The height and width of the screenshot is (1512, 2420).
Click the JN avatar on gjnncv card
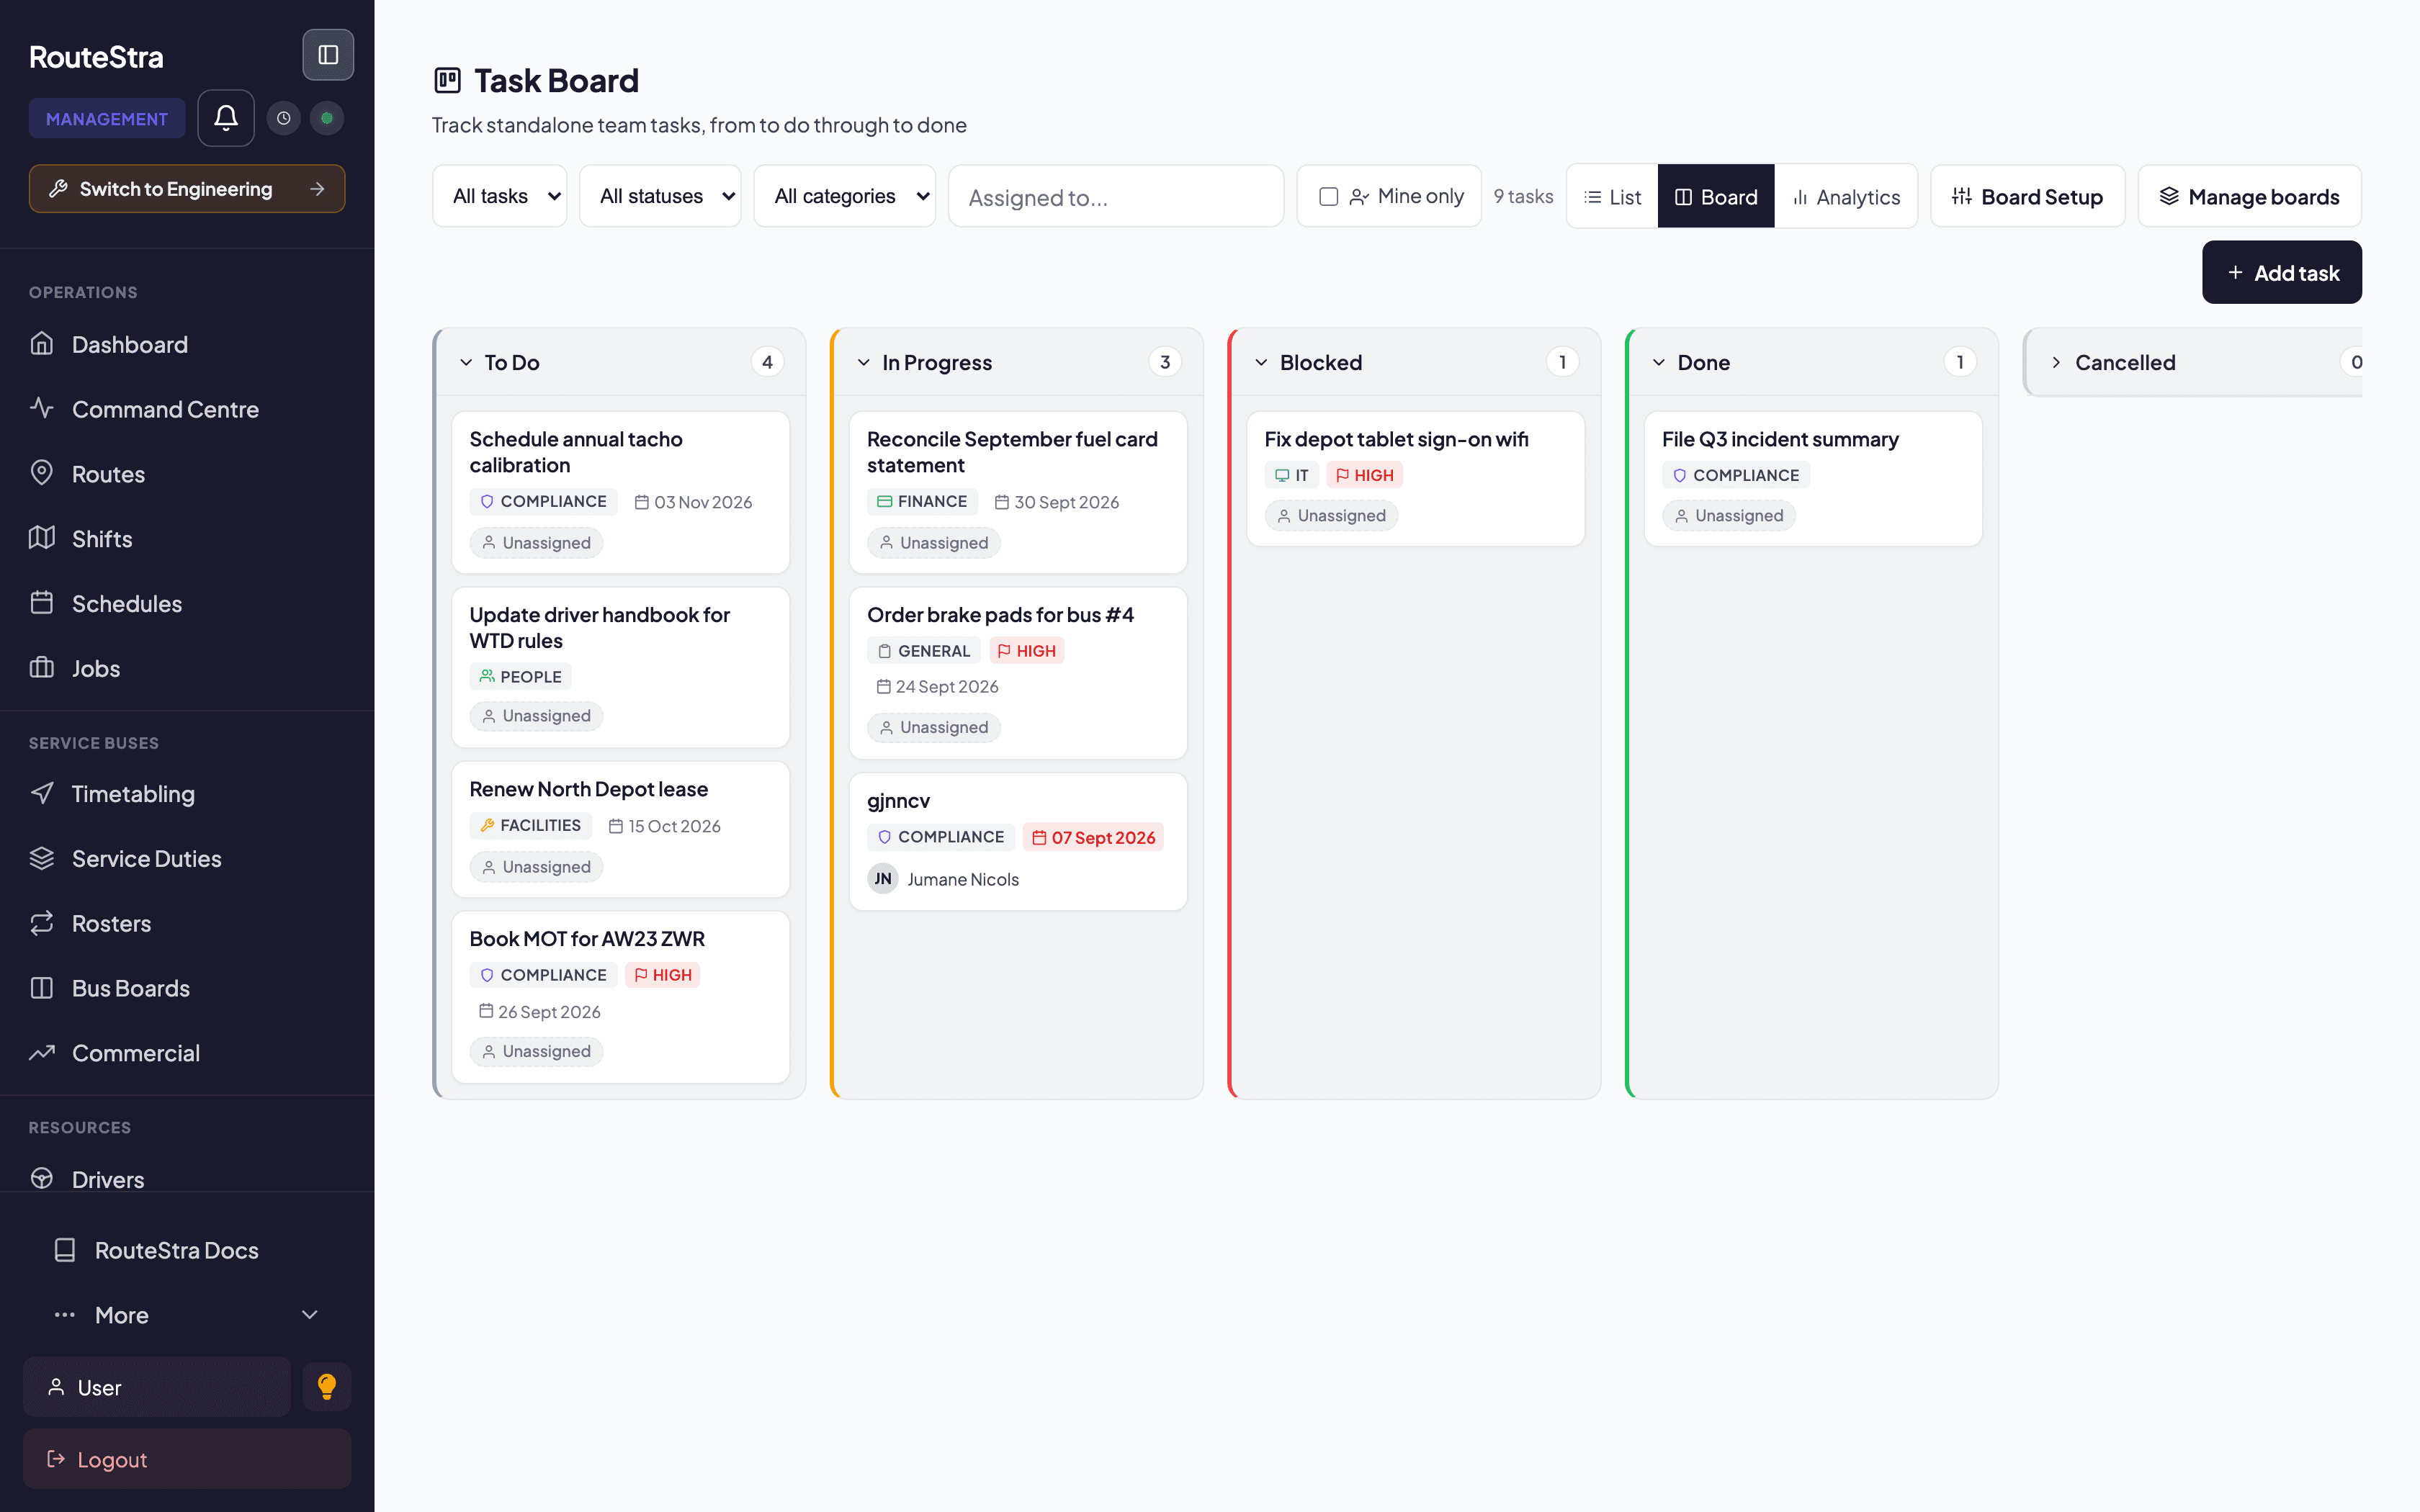point(883,879)
